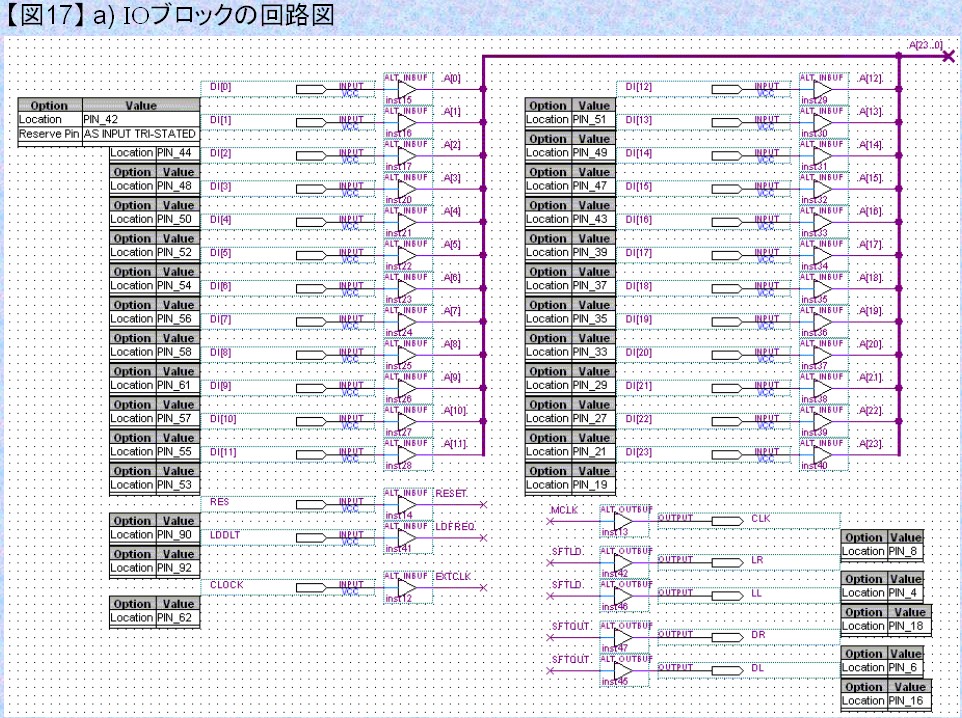Click the ALT_INBUF buffer inst20
This screenshot has width=962, height=718.
408,188
